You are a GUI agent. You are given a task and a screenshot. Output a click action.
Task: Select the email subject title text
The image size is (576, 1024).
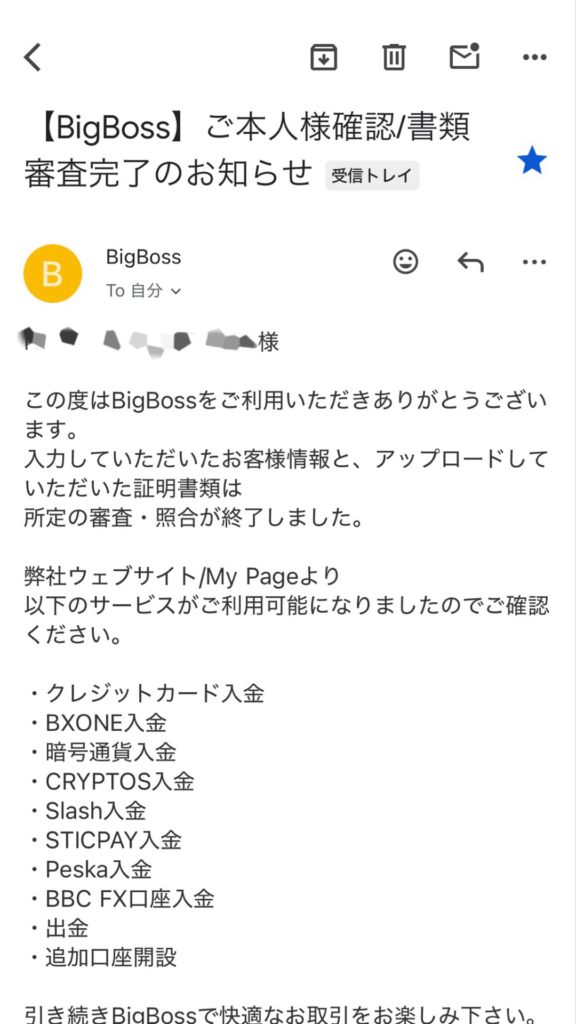(247, 150)
